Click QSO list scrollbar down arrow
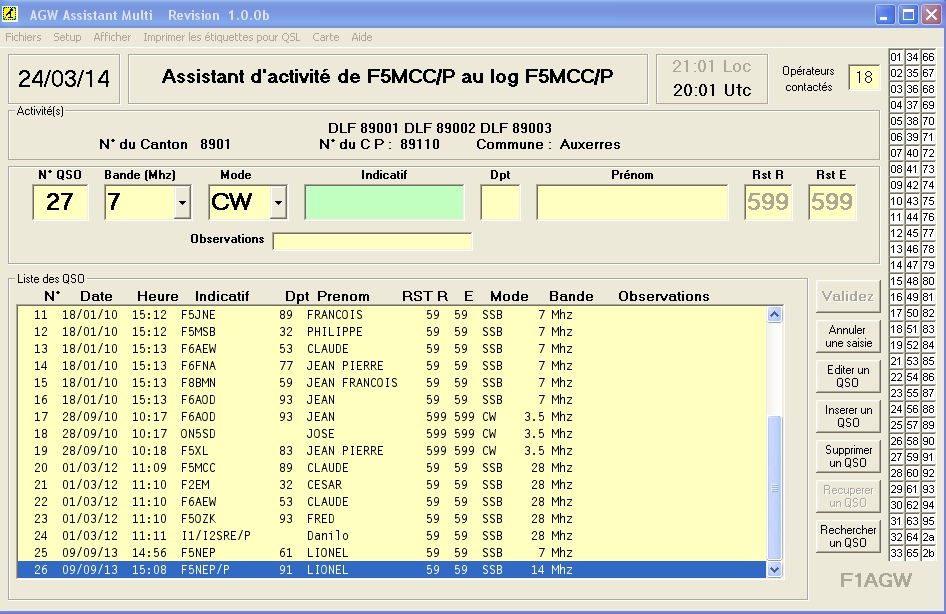The height and width of the screenshot is (614, 946). pos(775,569)
